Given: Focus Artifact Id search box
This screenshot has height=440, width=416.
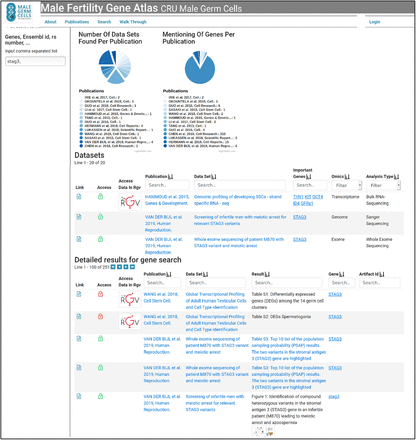Looking at the screenshot, I should (x=379, y=283).
